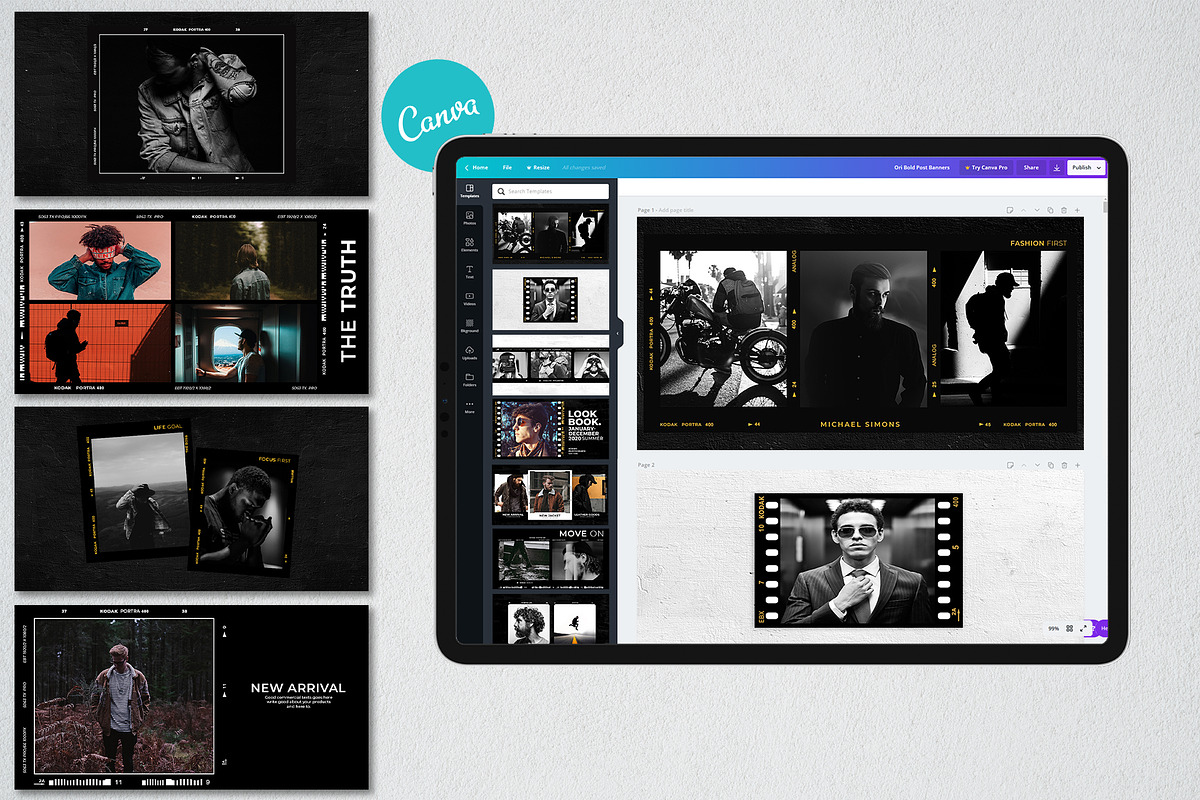1200x800 pixels.
Task: Select the walking silhouette photo on Page 1
Action: click(1003, 328)
